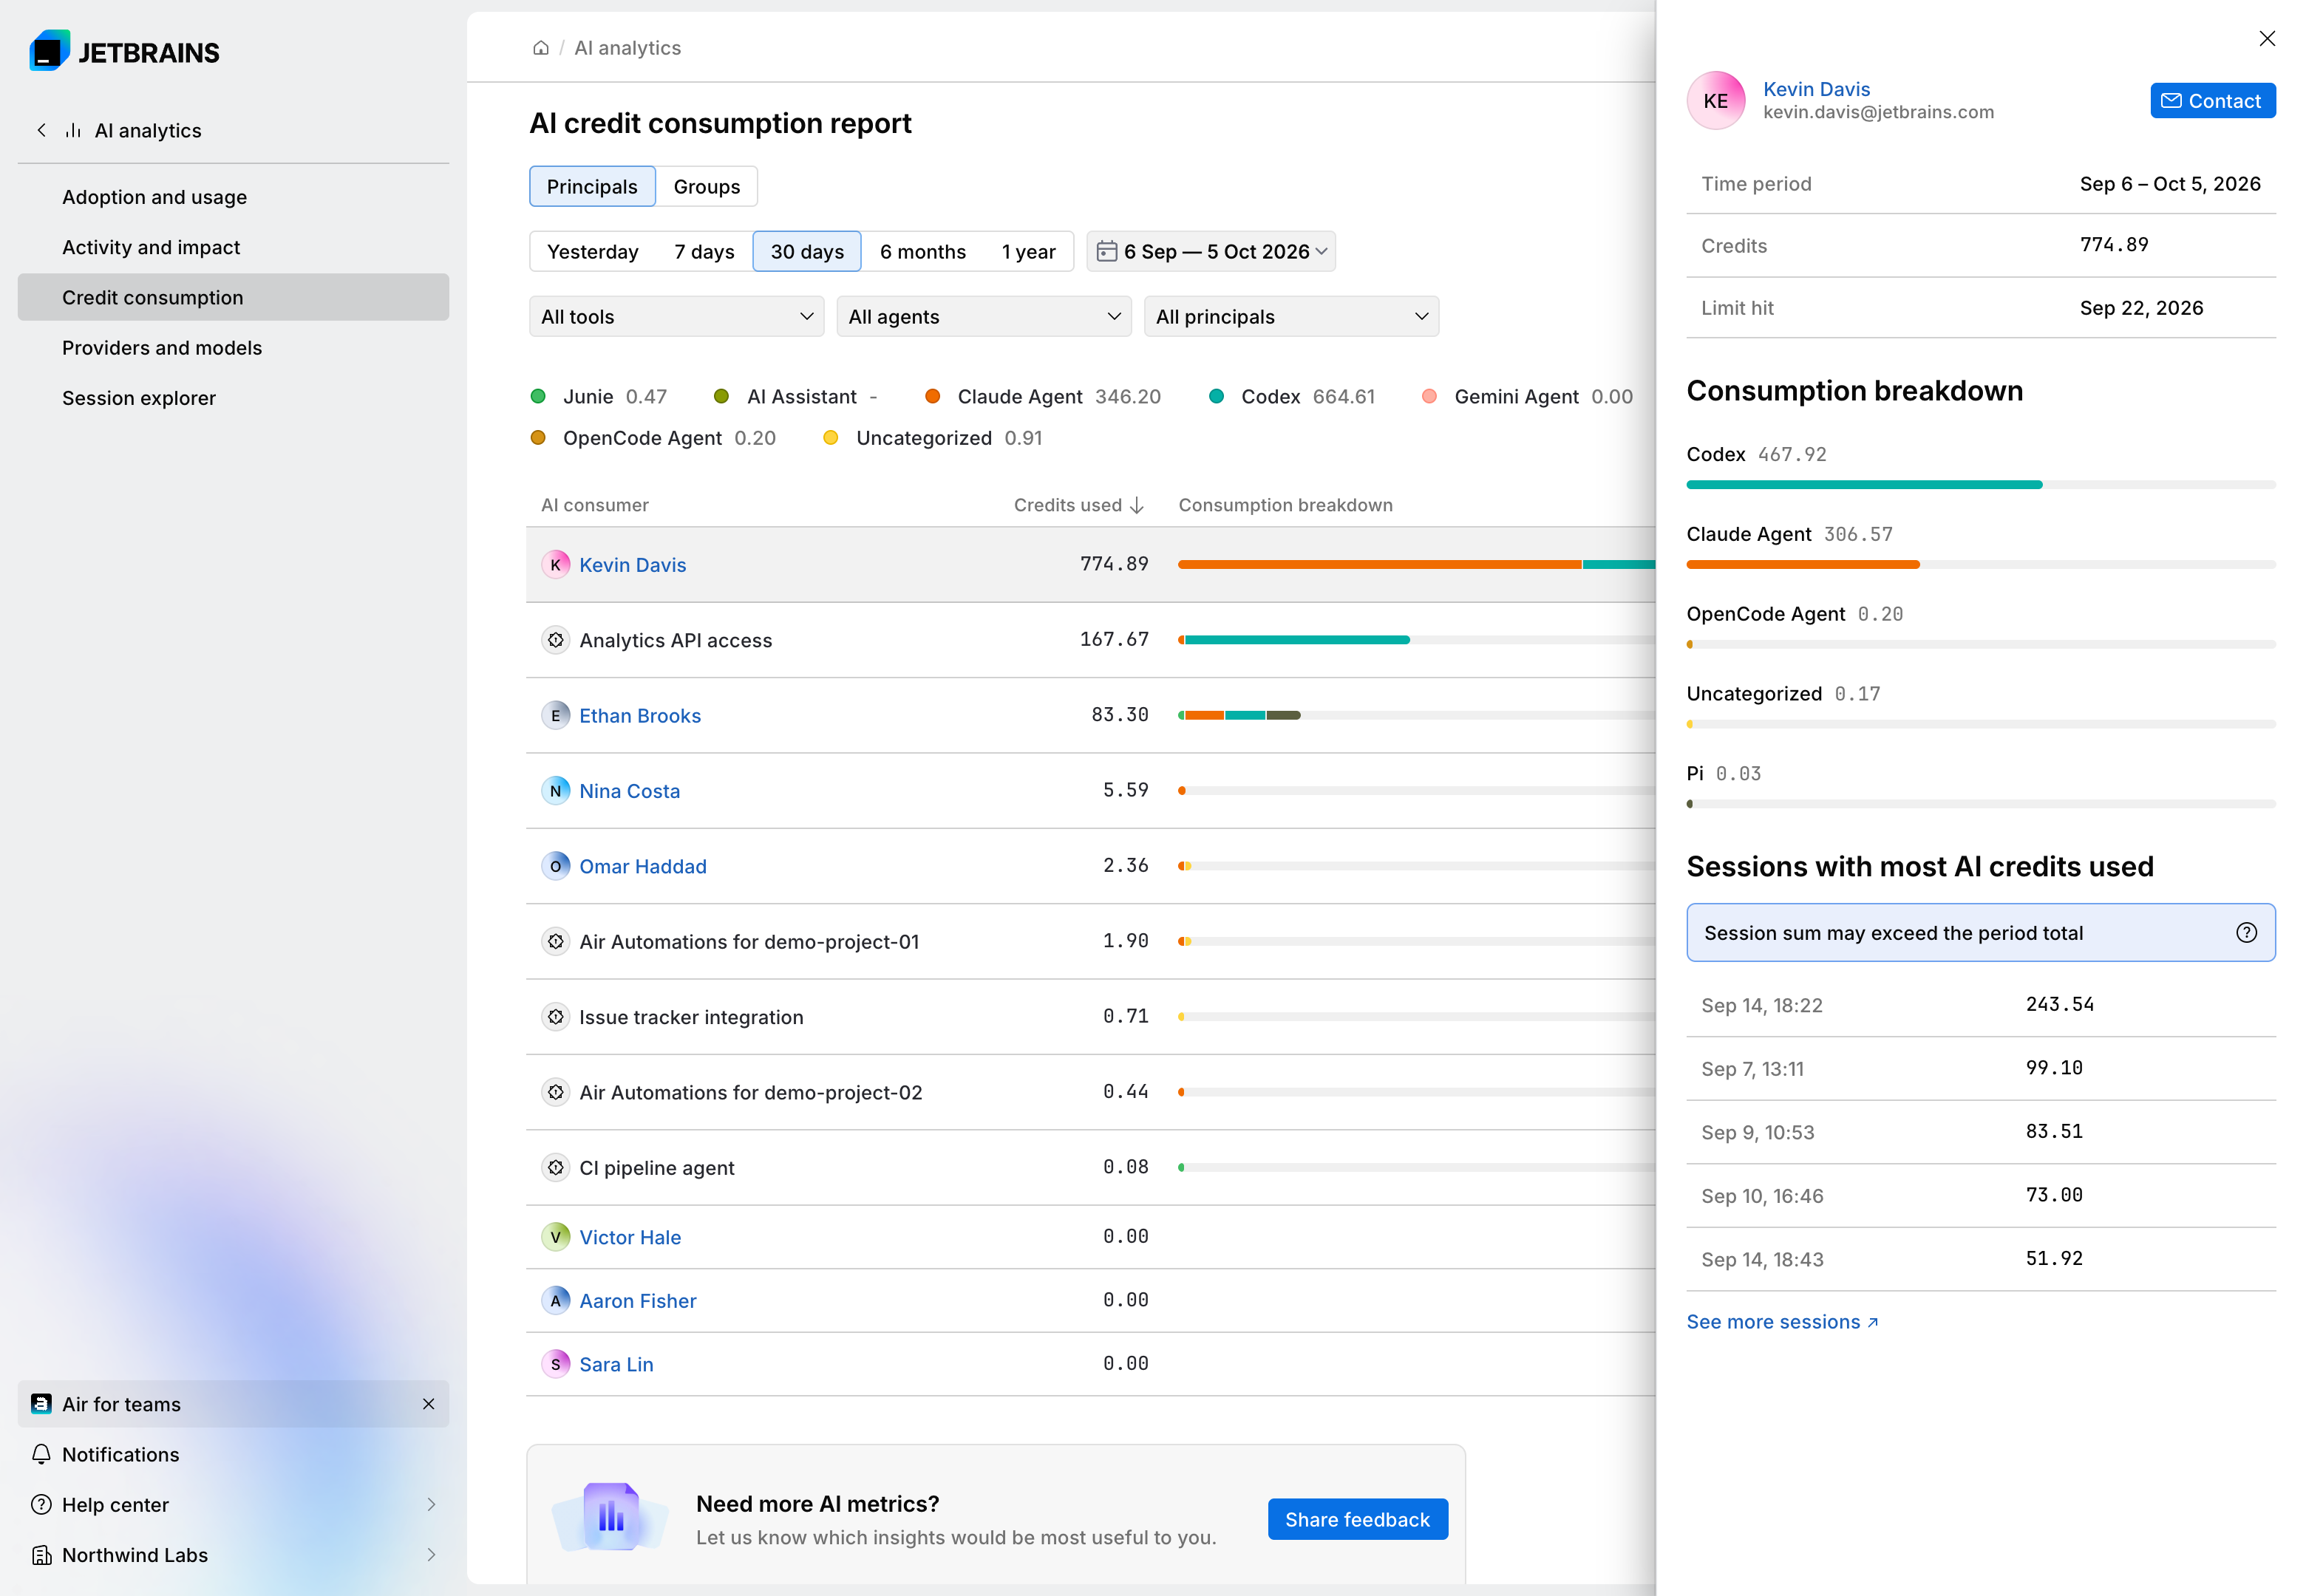Screen dimensions: 2306x1596
Task: Click the Help center question icon
Action: pos(41,1504)
